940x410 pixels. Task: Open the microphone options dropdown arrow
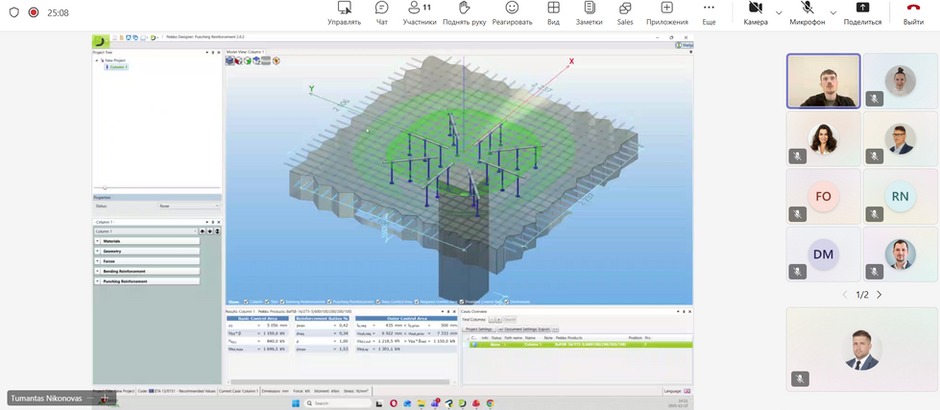point(833,13)
